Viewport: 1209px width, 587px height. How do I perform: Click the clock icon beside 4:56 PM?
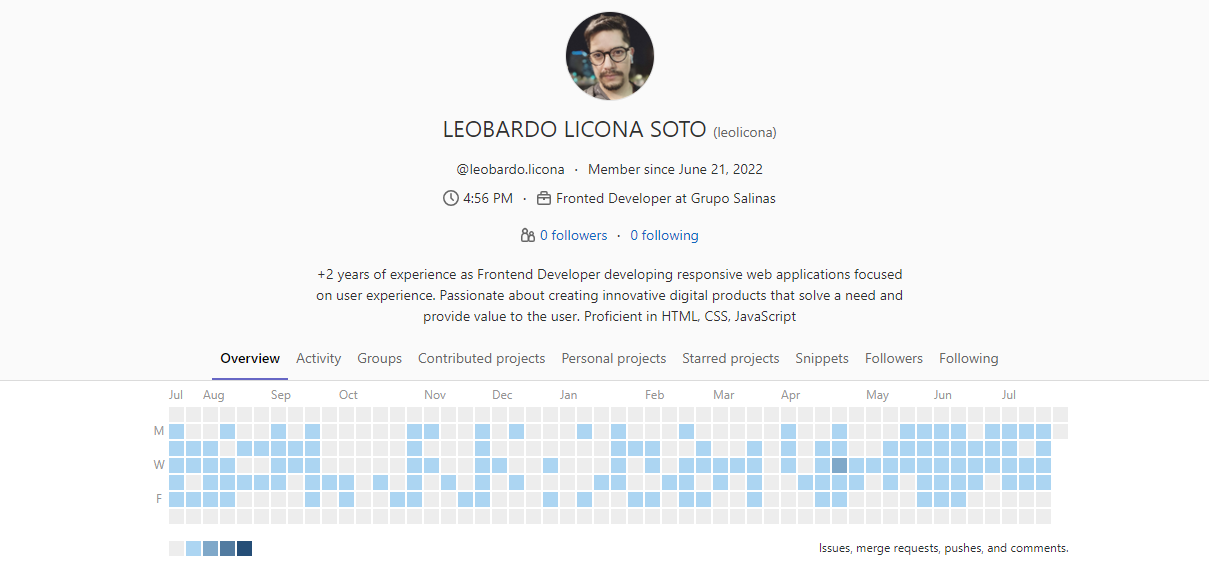[450, 197]
